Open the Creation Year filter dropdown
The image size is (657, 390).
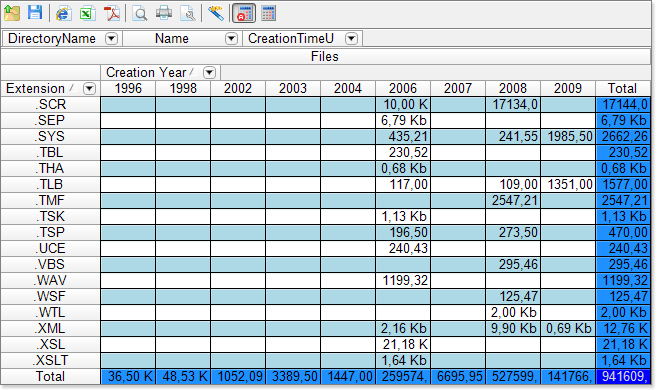(210, 72)
